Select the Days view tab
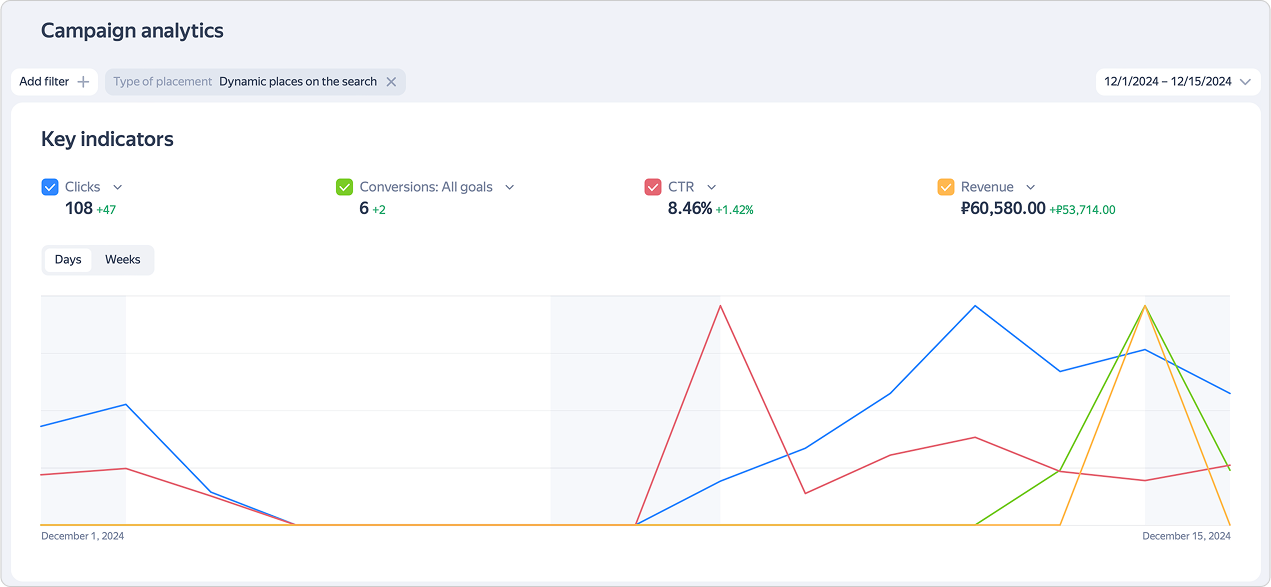This screenshot has width=1271, height=587. (x=68, y=260)
